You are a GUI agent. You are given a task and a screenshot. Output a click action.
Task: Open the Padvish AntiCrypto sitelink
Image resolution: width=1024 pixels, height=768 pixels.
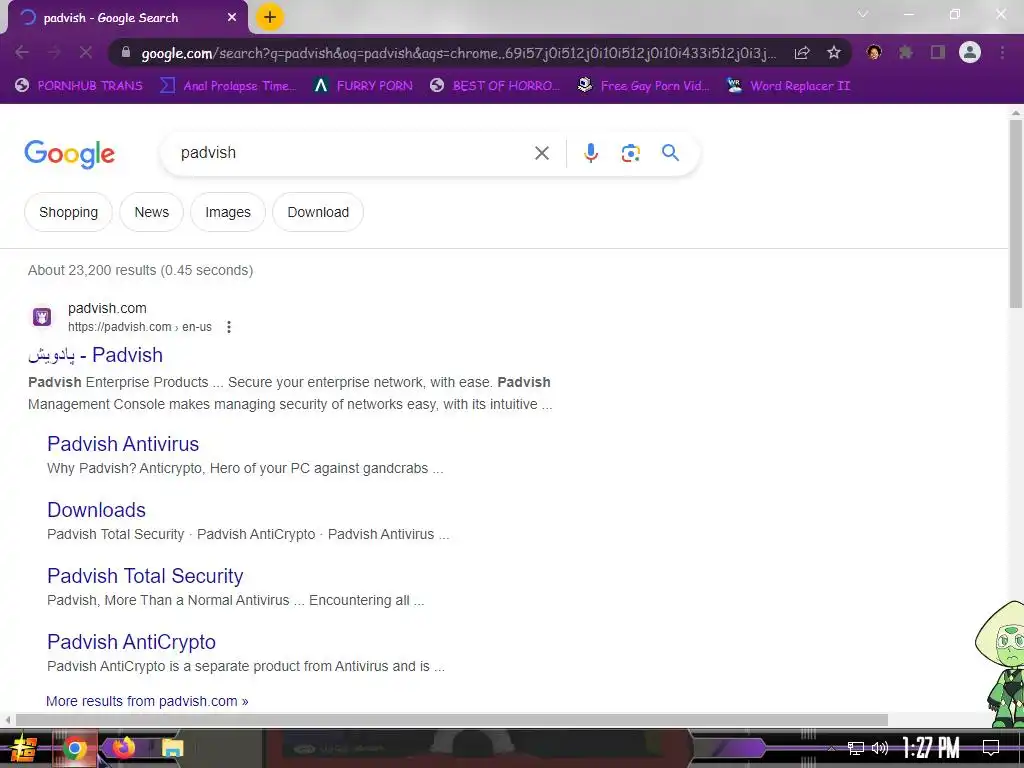(131, 642)
